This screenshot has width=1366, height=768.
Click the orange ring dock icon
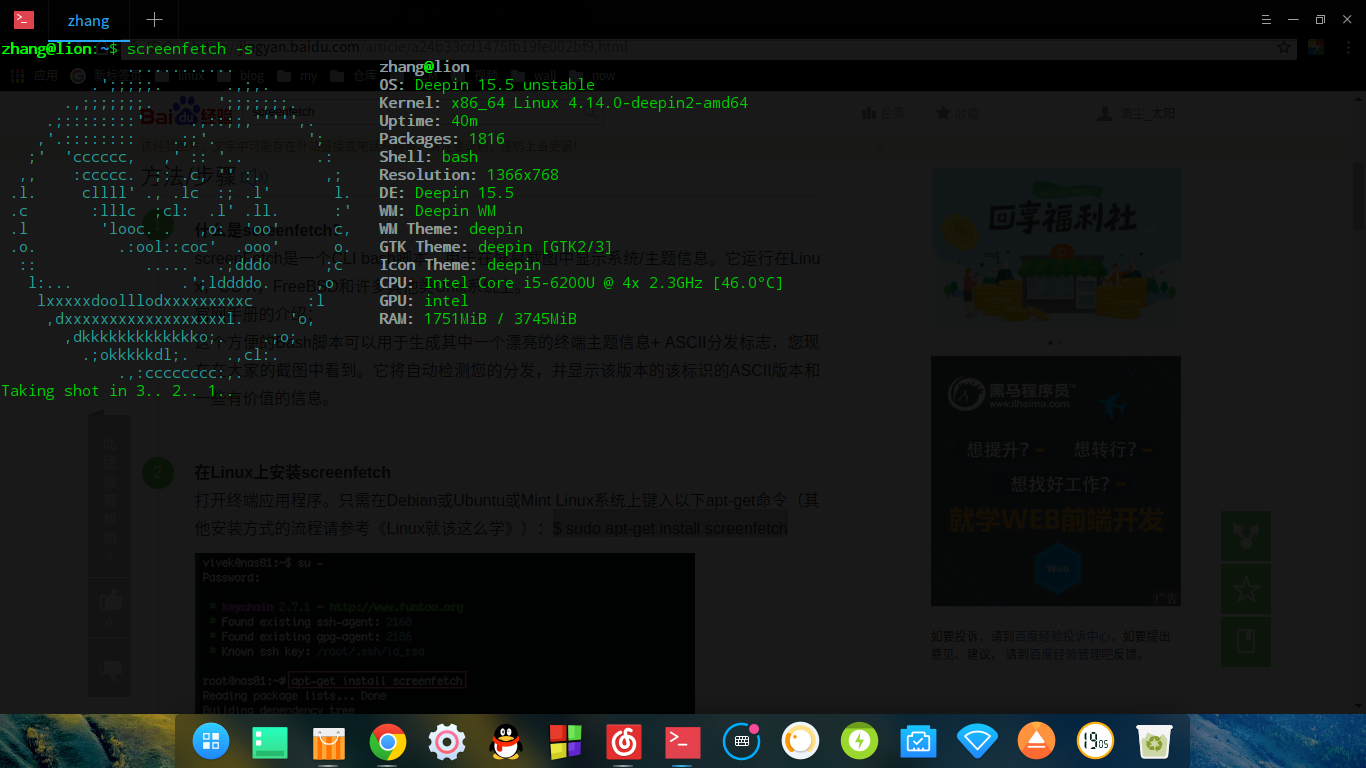801,741
